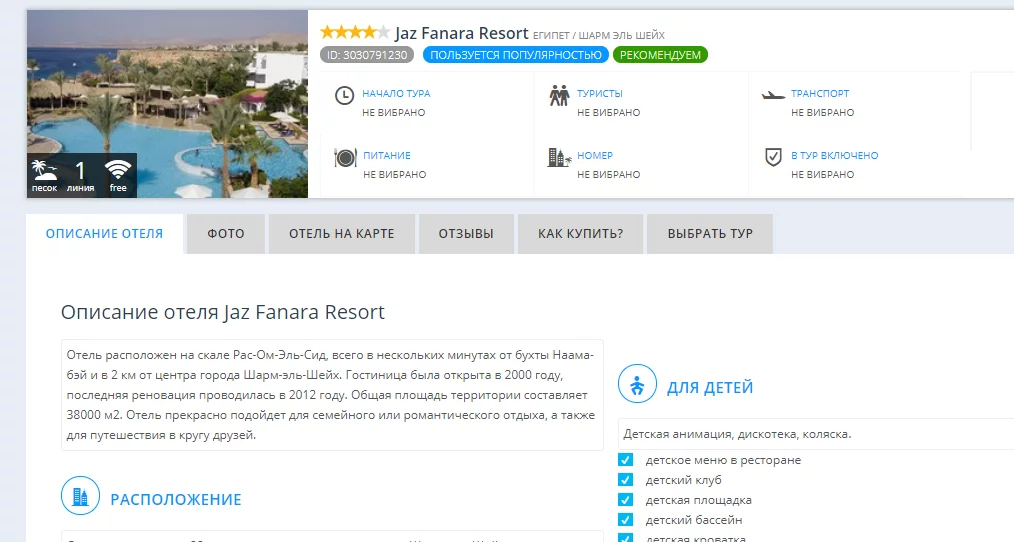Click the hotel description paragraph box
Viewport: 1014px width, 542px height.
(332, 395)
